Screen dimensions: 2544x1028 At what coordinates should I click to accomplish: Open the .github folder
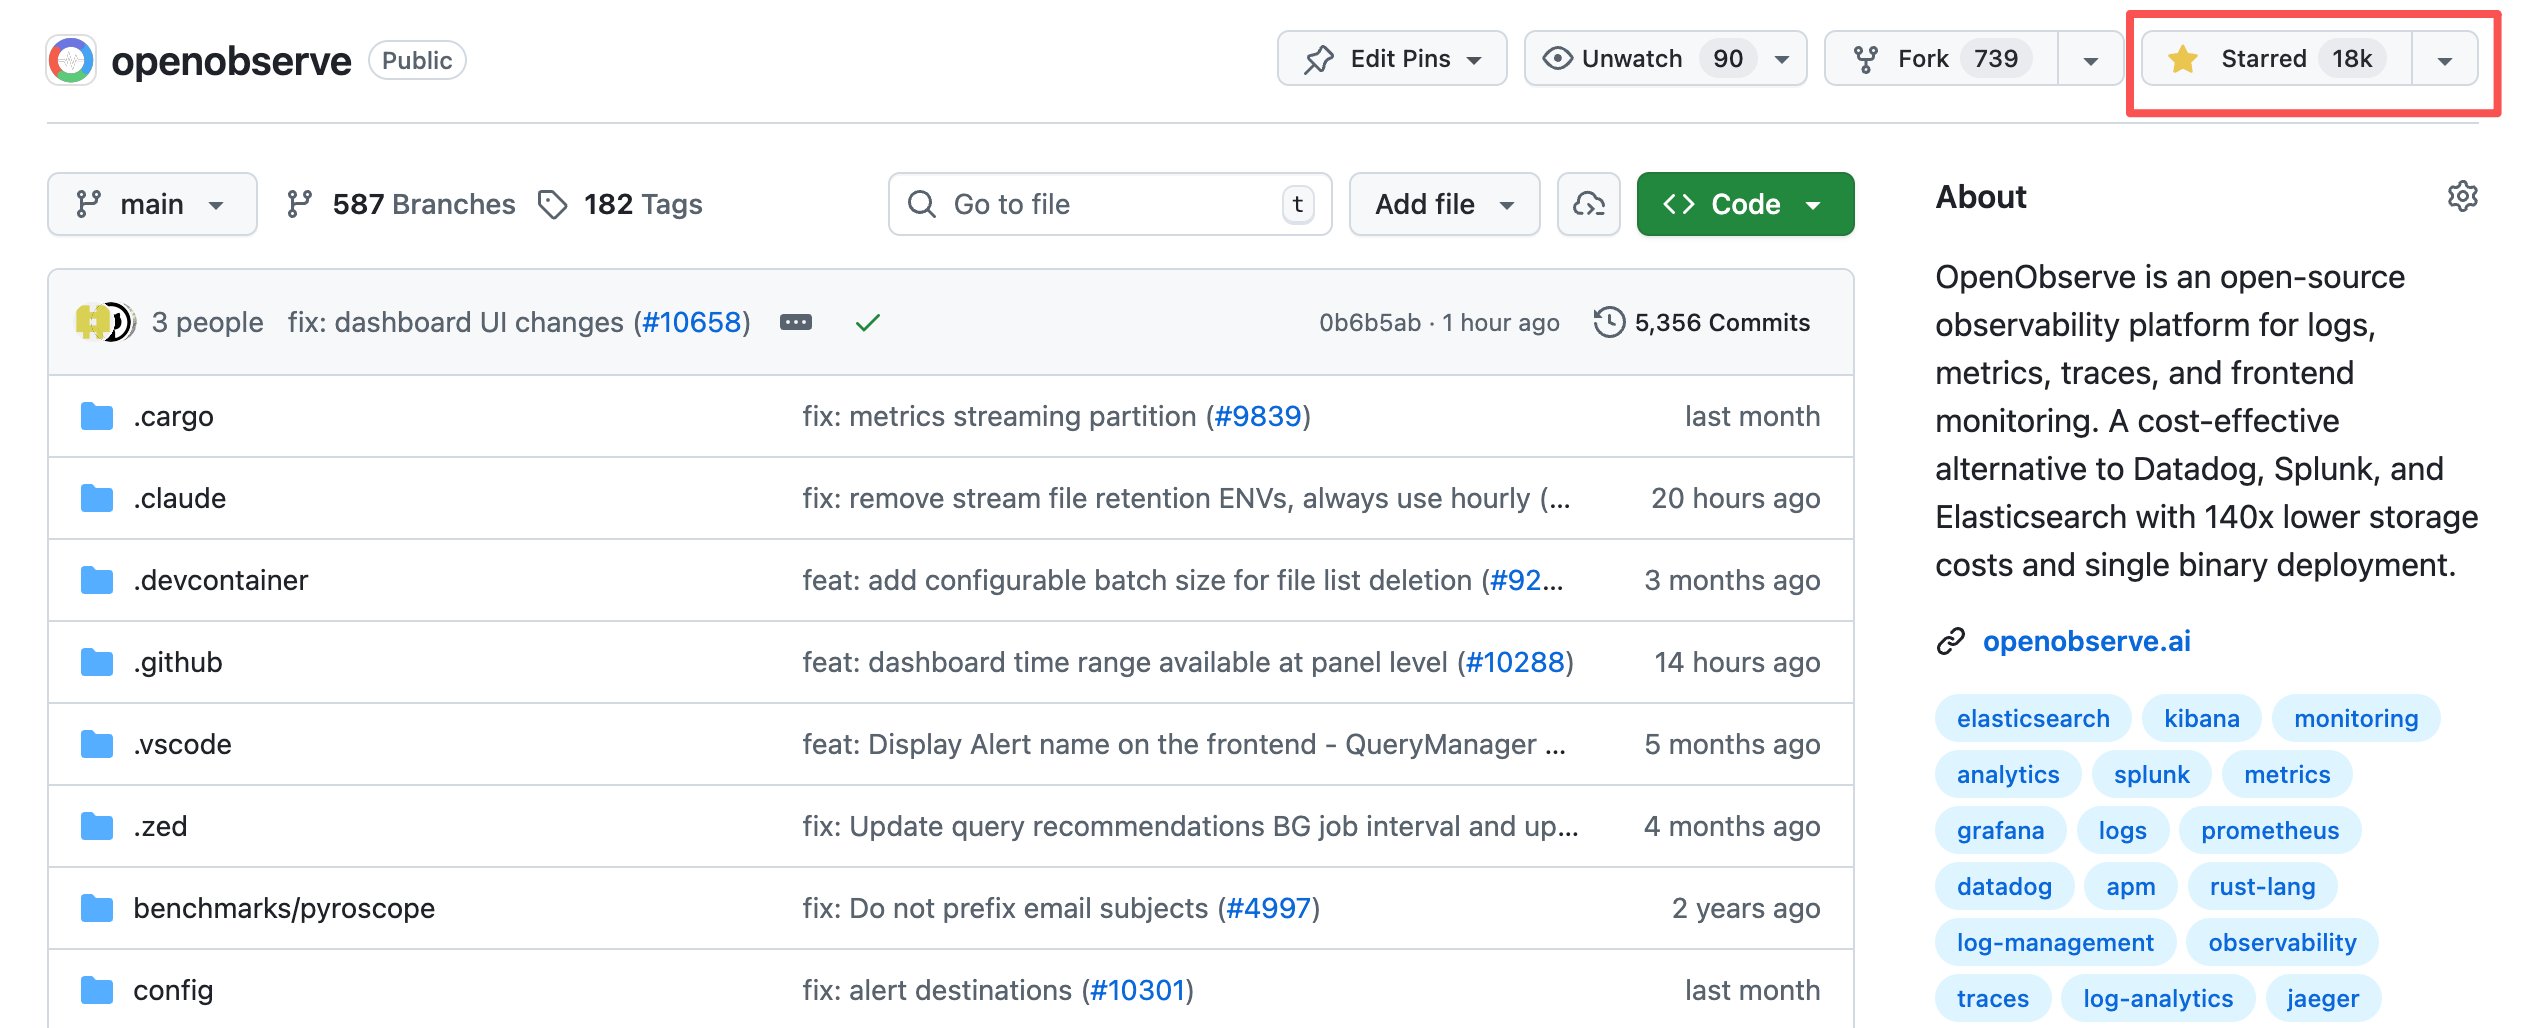click(x=178, y=662)
